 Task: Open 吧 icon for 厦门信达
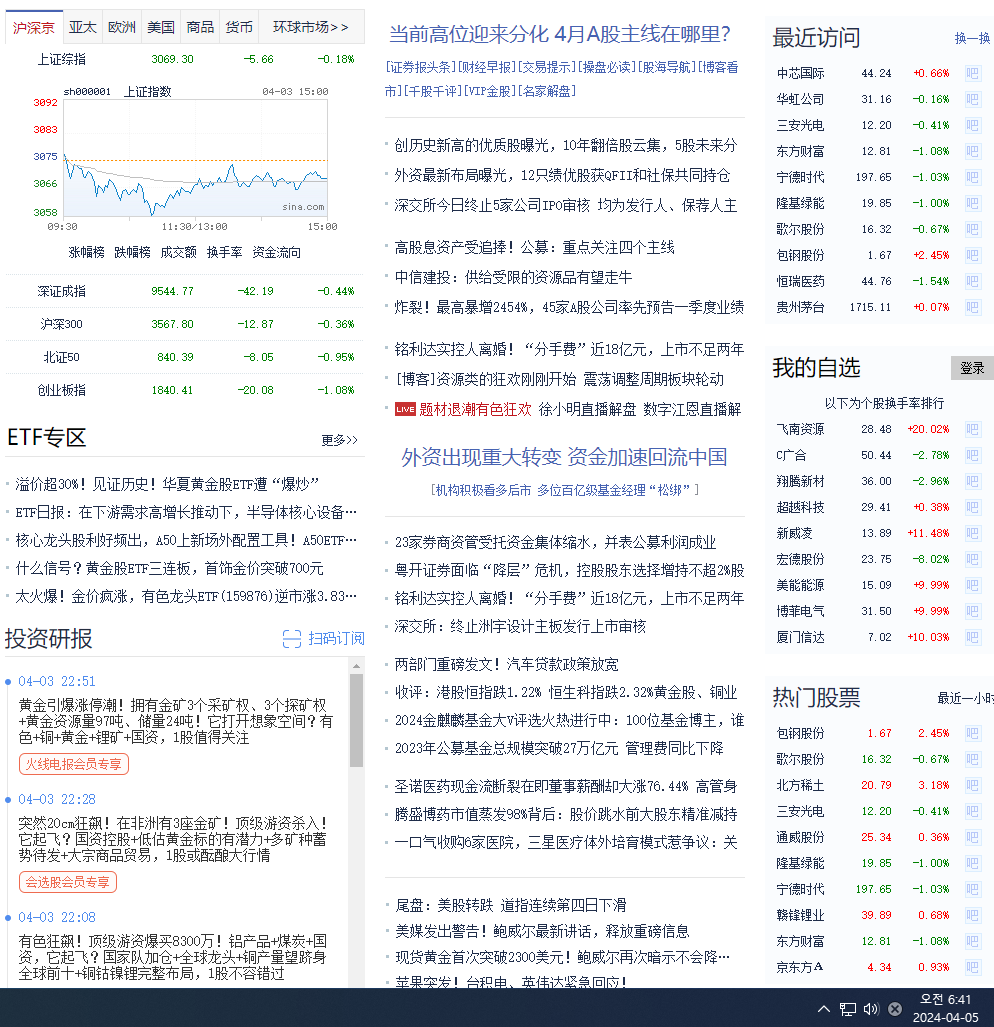972,637
